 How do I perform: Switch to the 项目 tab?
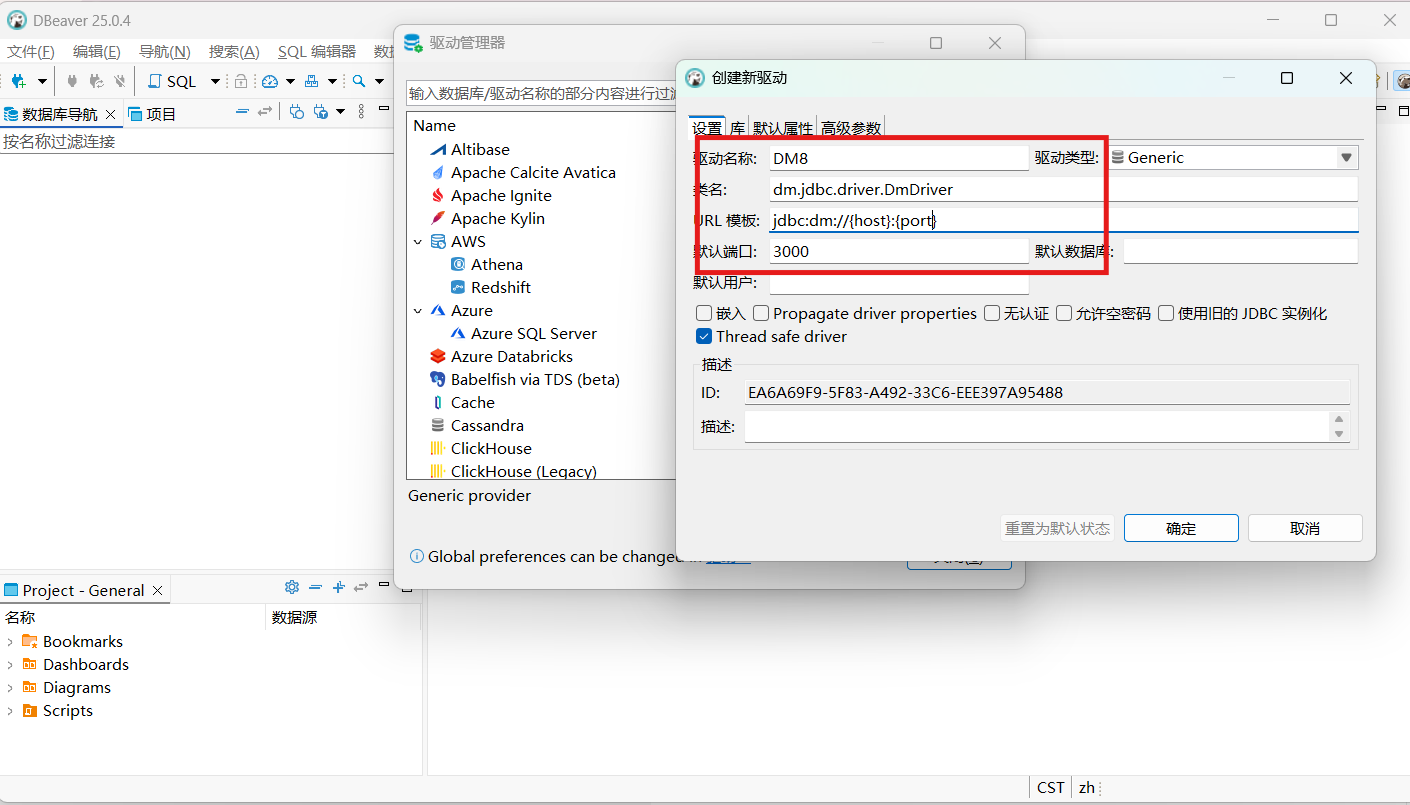pyautogui.click(x=152, y=114)
